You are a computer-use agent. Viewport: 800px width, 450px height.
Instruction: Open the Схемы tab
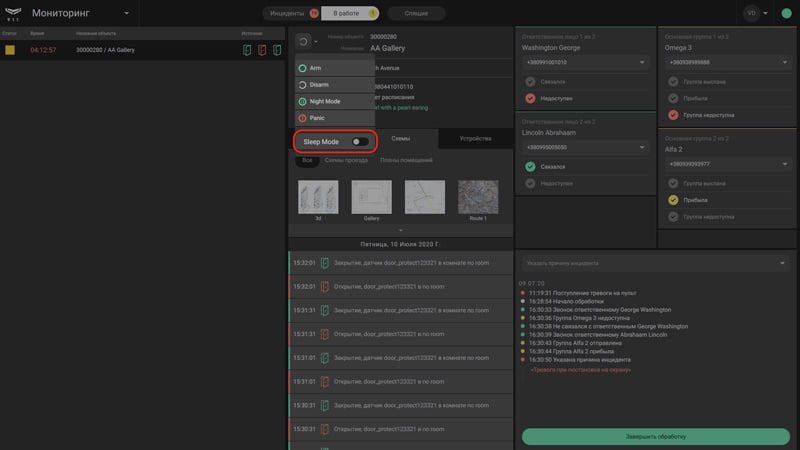[401, 139]
